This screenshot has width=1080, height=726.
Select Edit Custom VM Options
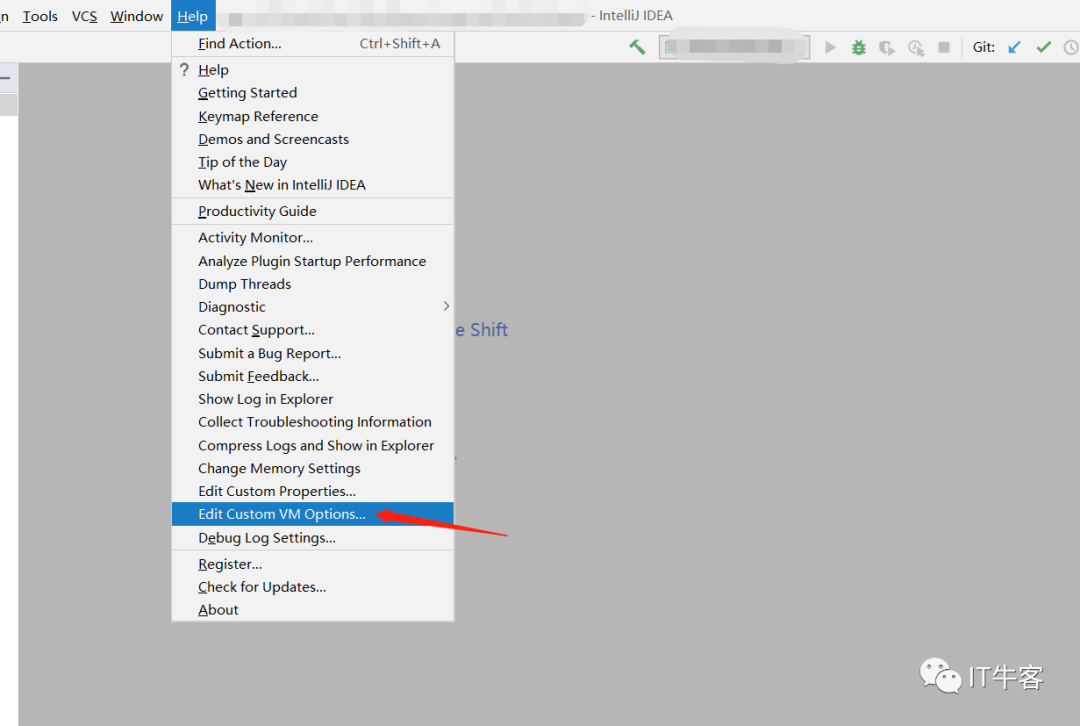coord(282,514)
